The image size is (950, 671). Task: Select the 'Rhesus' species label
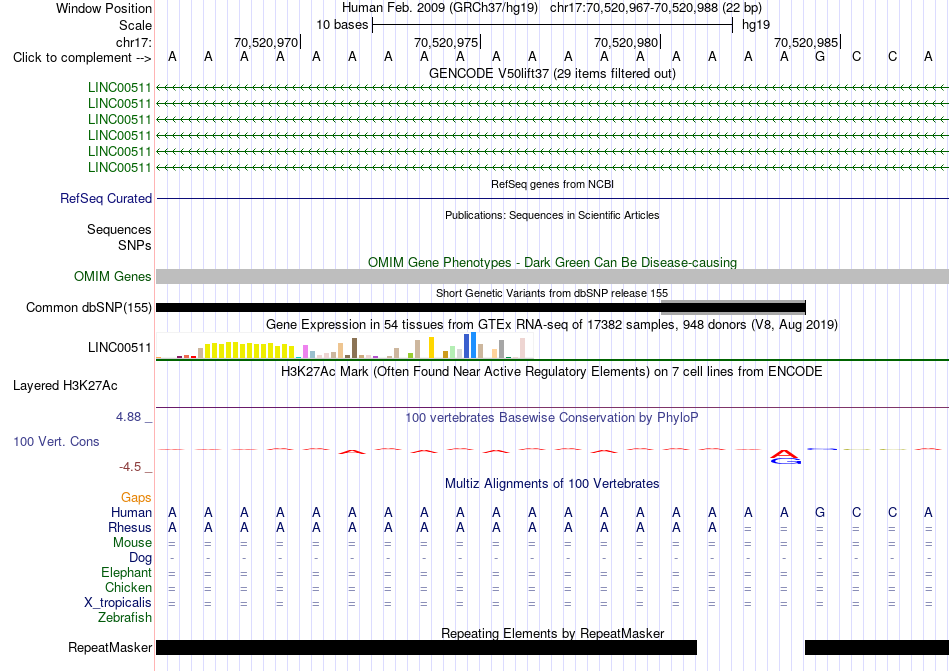coord(130,527)
